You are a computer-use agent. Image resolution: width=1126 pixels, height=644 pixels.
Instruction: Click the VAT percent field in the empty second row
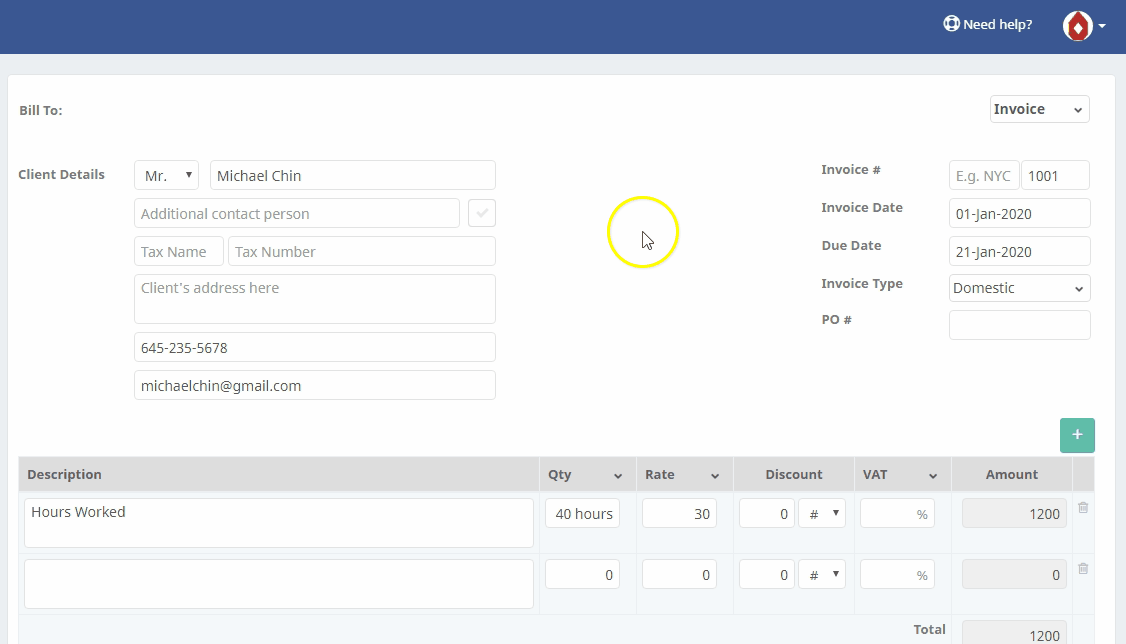[898, 574]
